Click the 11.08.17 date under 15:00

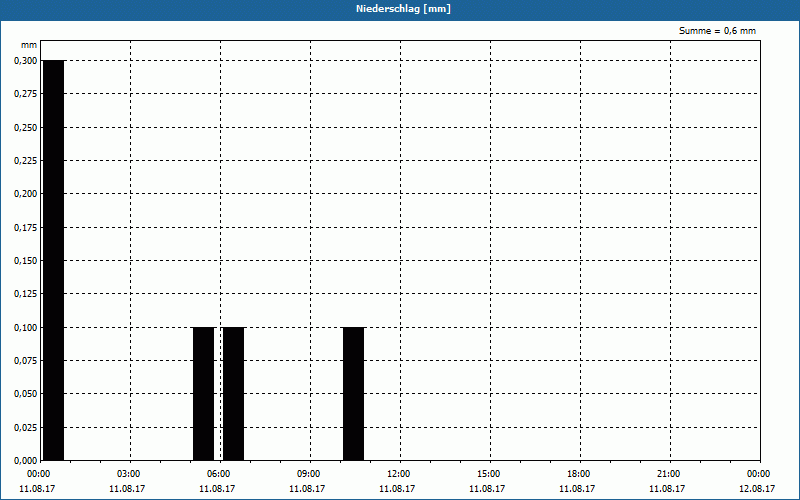coord(487,489)
